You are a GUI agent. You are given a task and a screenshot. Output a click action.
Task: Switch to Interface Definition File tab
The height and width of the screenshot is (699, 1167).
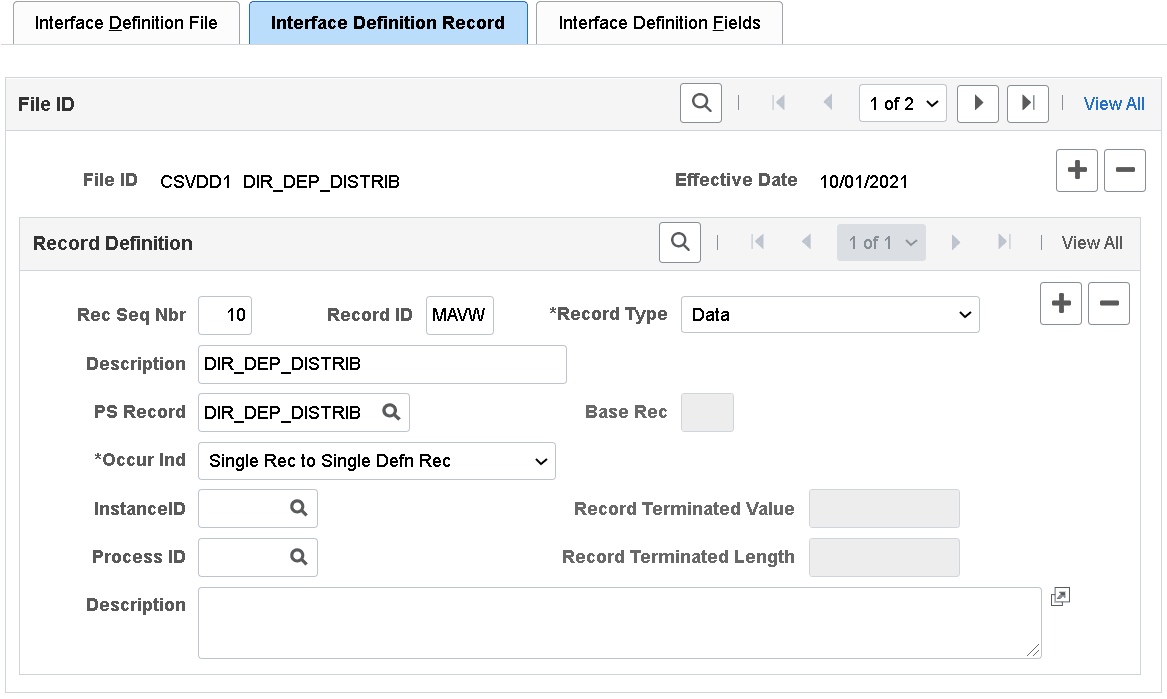point(126,22)
